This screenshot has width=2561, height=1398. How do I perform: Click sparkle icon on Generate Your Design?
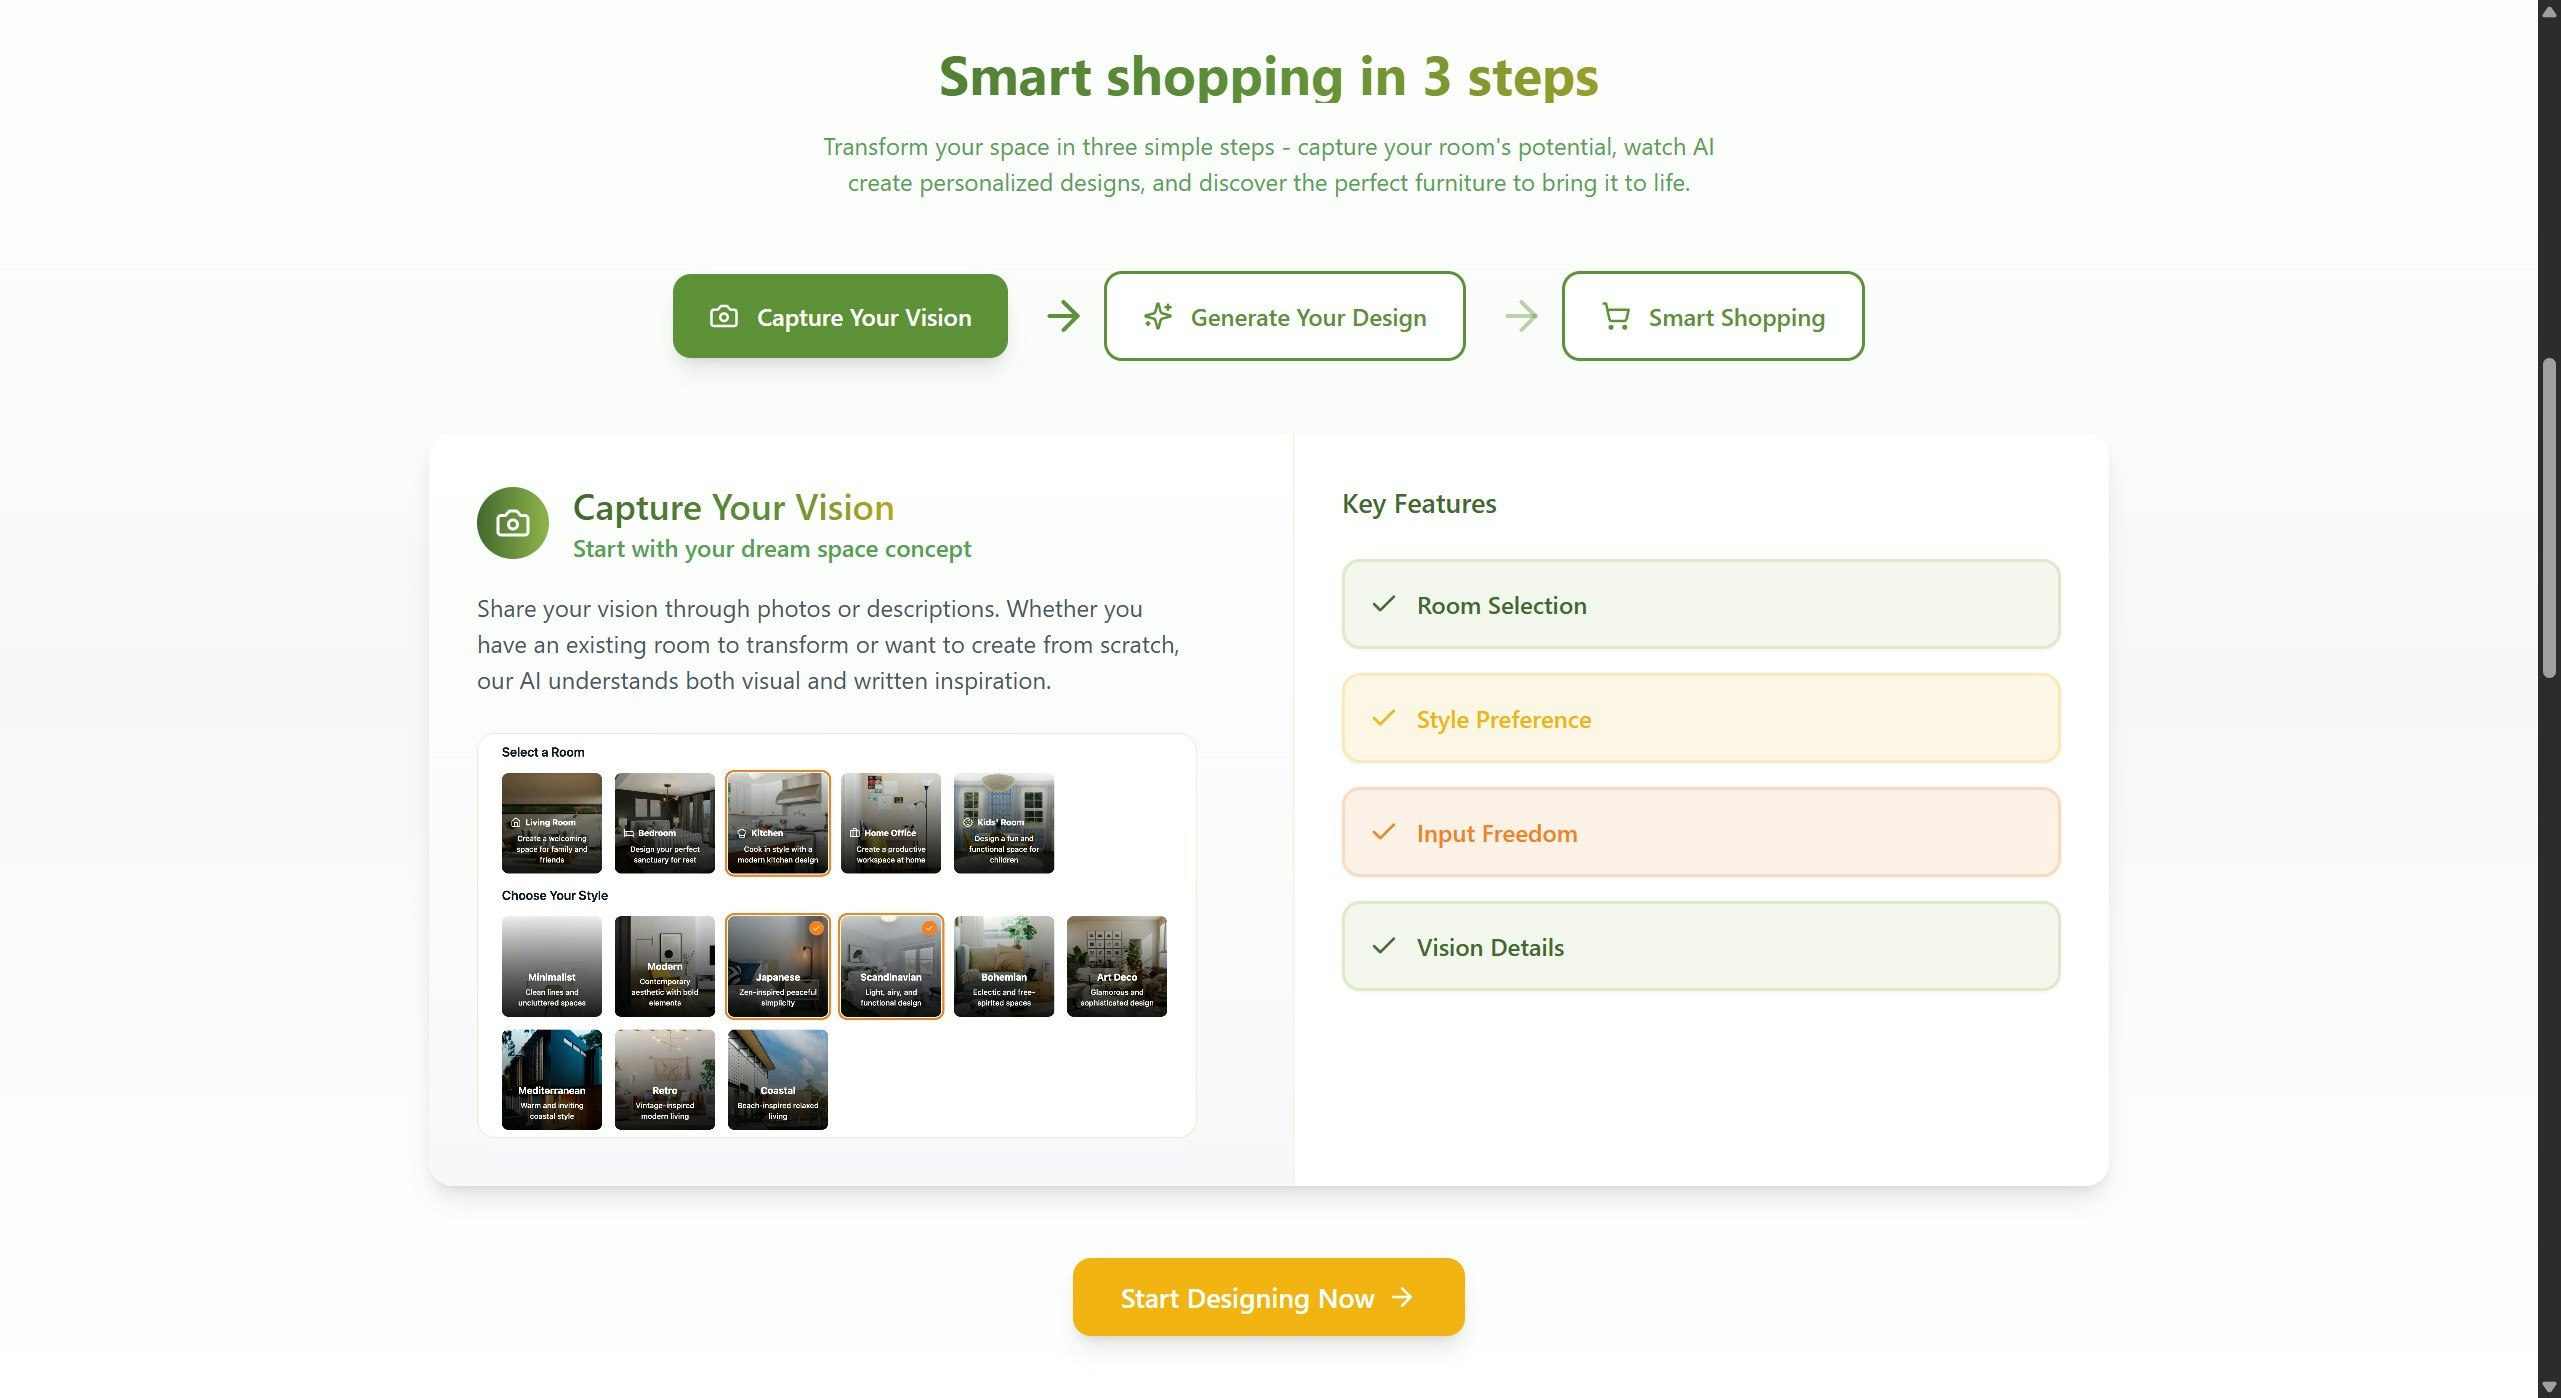click(1158, 316)
